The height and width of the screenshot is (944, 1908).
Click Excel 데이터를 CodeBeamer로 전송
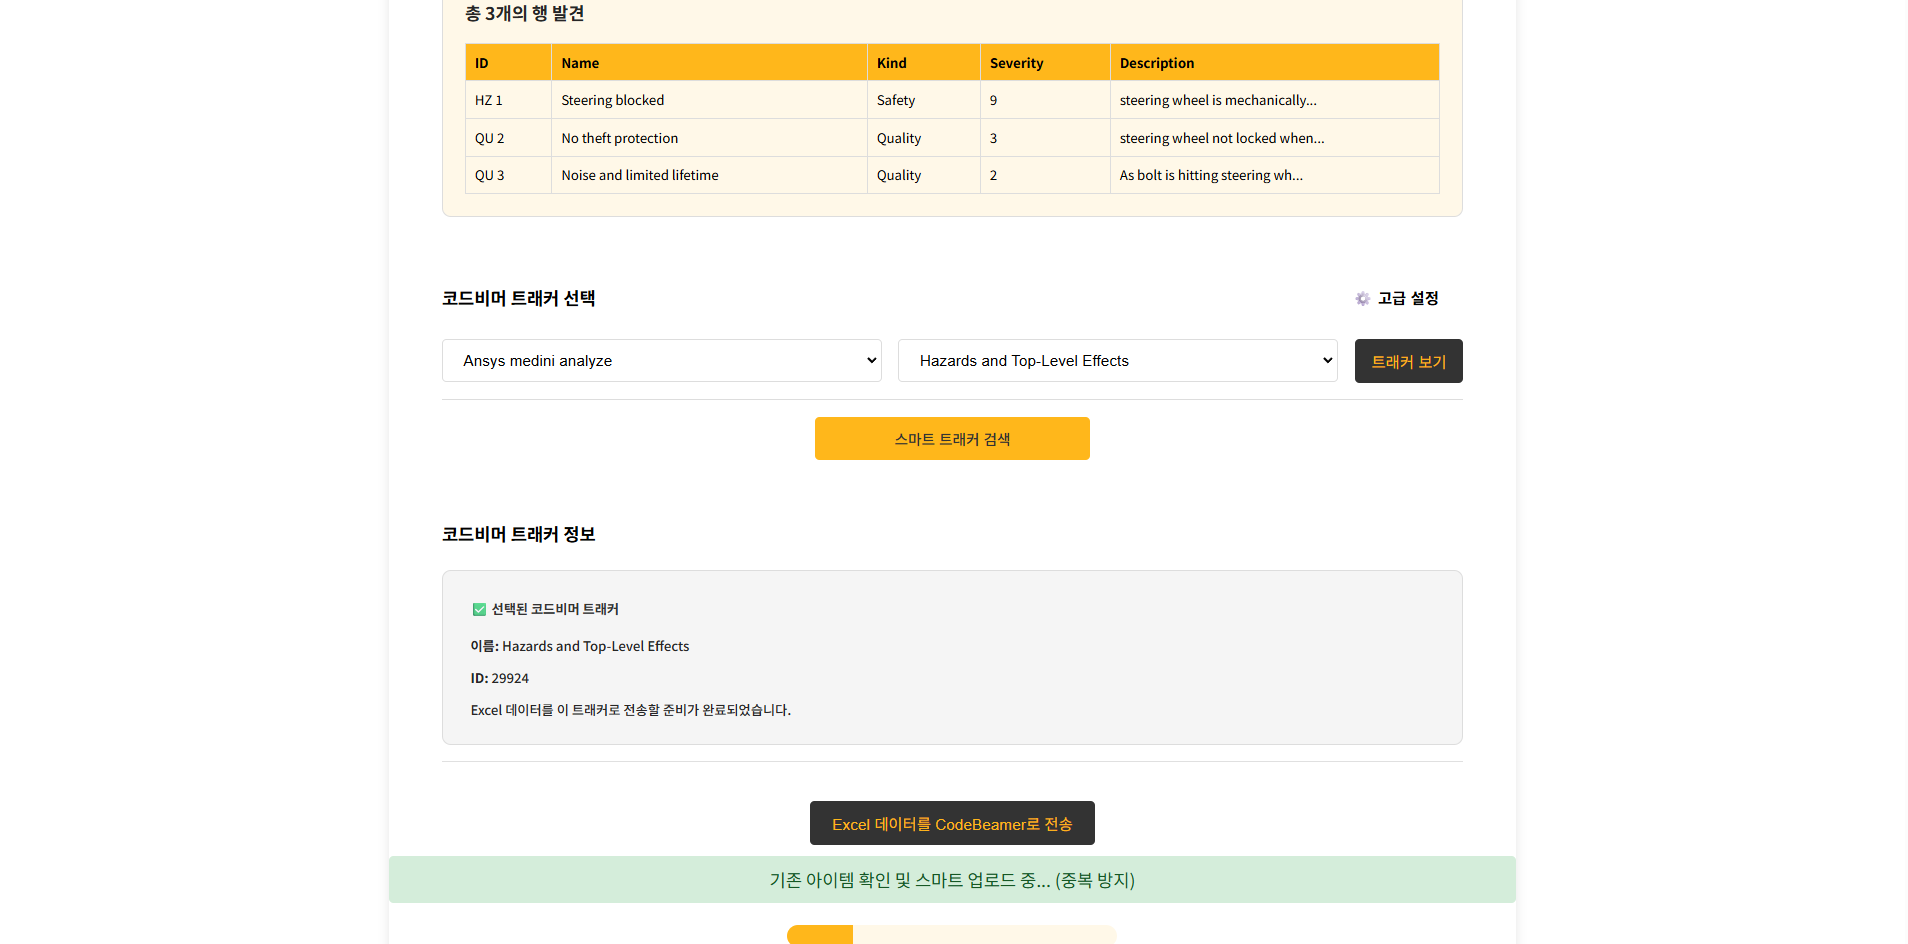951,823
